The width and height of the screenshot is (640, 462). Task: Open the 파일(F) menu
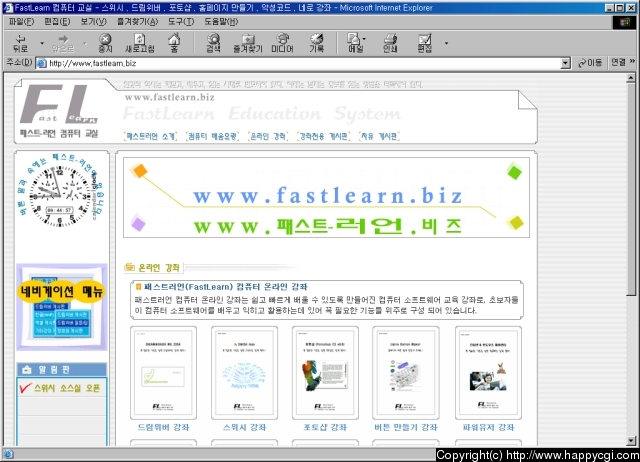pos(21,22)
